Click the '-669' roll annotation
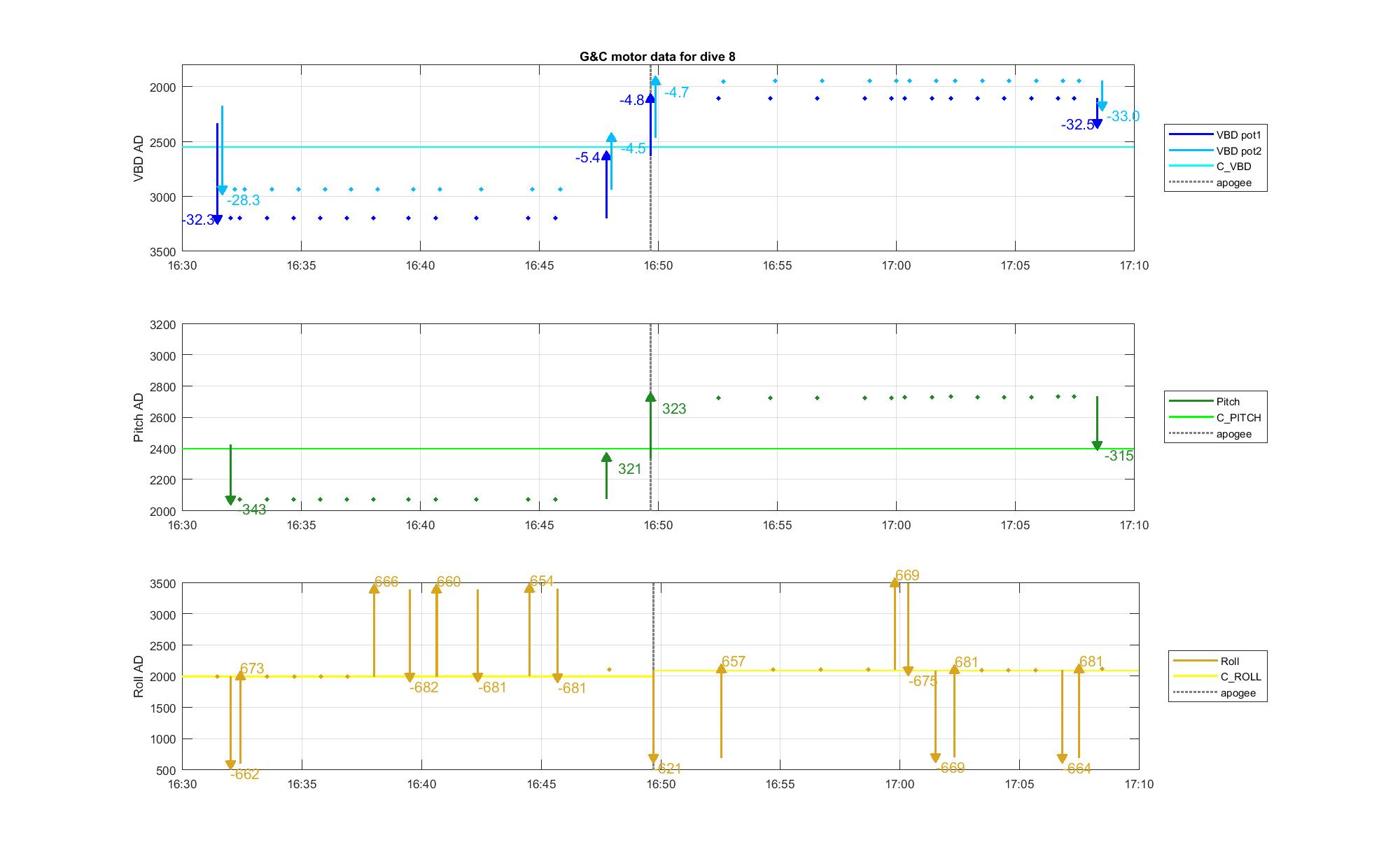Image resolution: width=1400 pixels, height=866 pixels. point(950,768)
